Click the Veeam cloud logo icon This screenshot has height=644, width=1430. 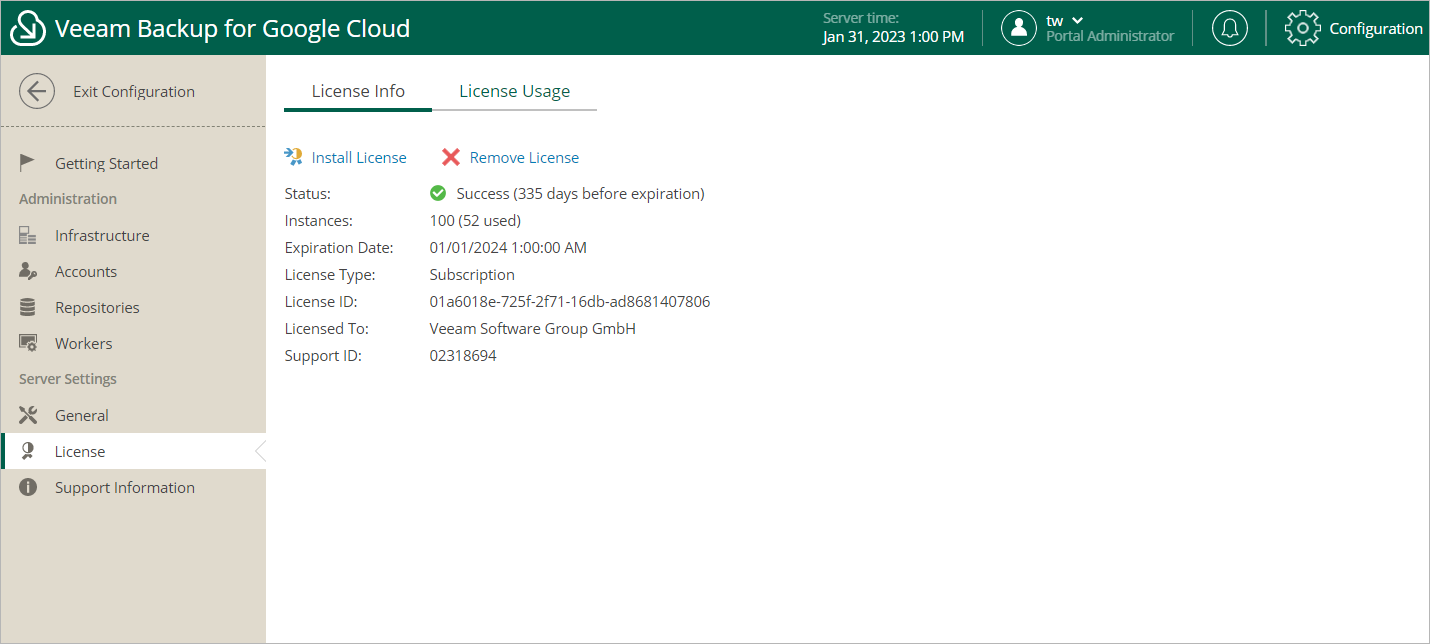28,29
